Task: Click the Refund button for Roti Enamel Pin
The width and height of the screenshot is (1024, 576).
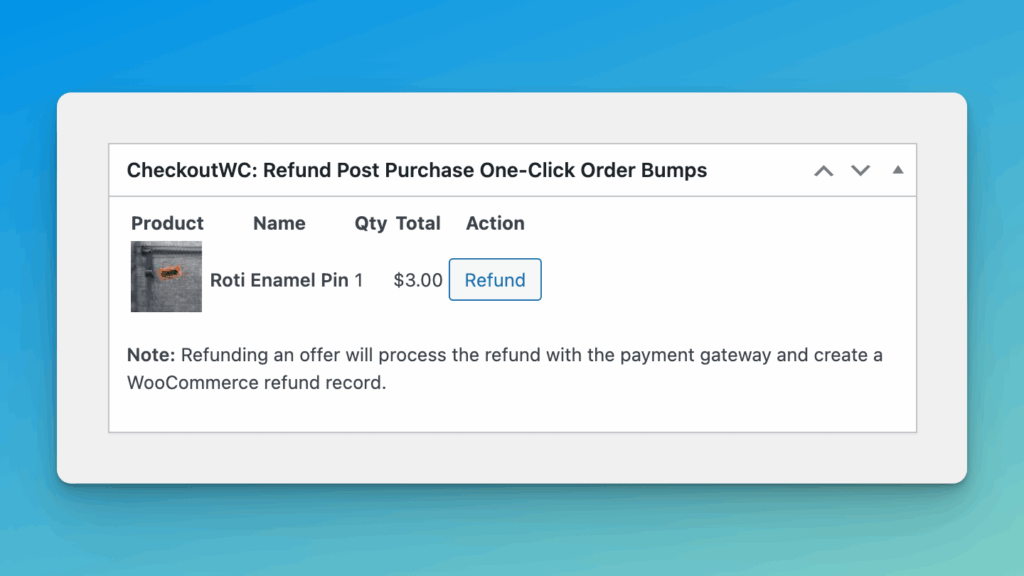Action: point(494,280)
